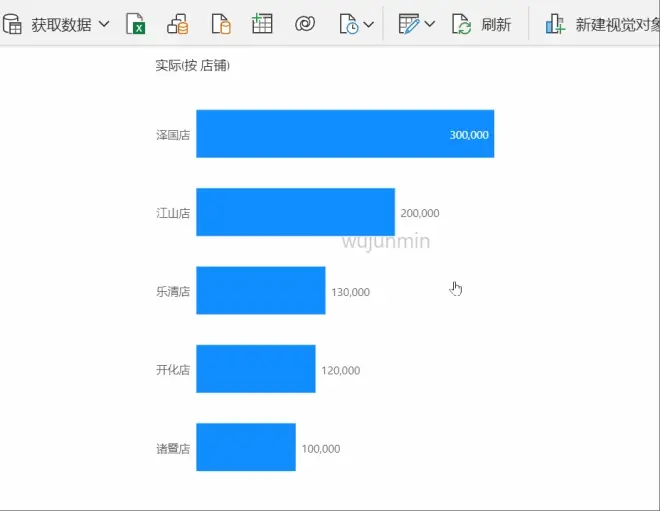Screen dimensions: 660x511
Task: Click the 乐清店 axis label
Action: [173, 291]
